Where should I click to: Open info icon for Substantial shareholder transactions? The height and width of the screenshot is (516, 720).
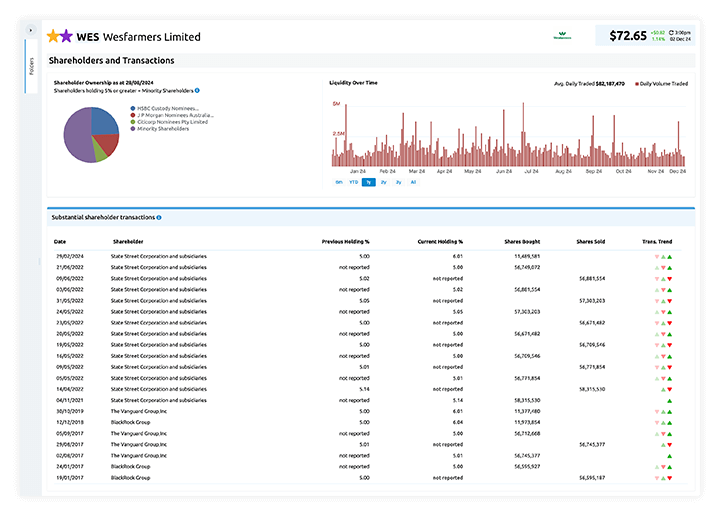pyautogui.click(x=158, y=217)
